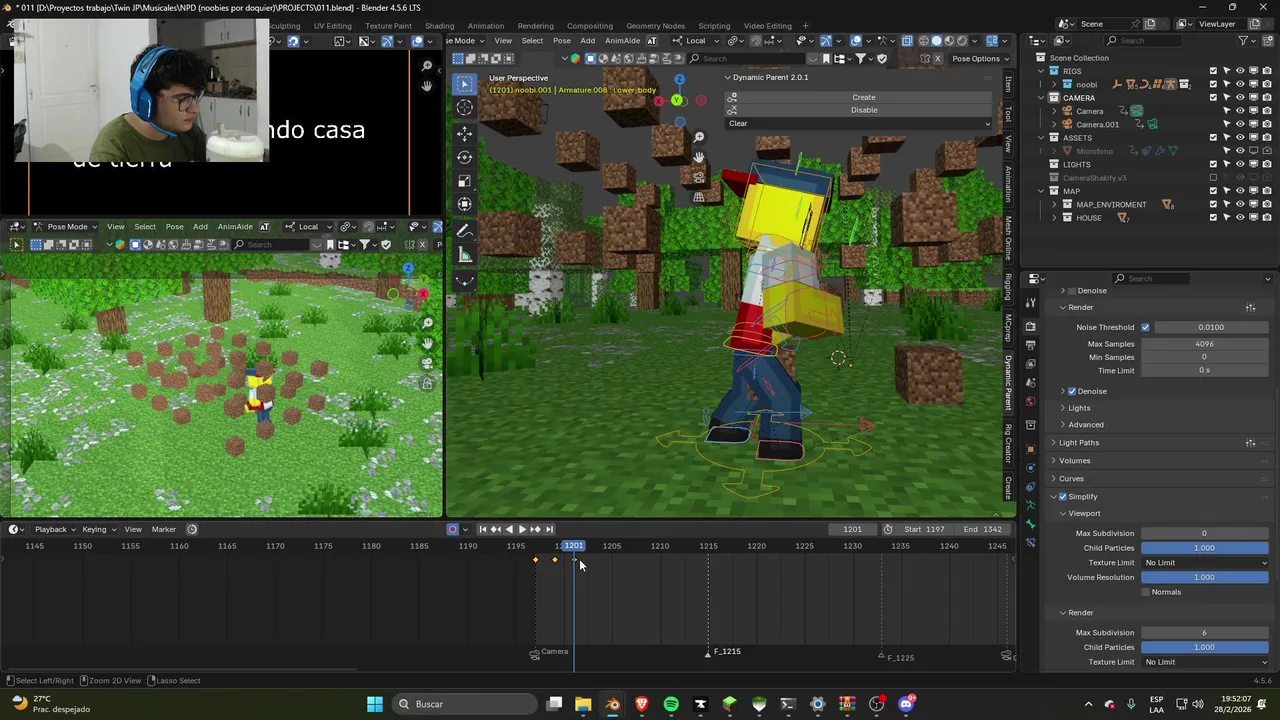Toggle the Simplify checkbox
Image resolution: width=1280 pixels, height=720 pixels.
pyautogui.click(x=1063, y=497)
